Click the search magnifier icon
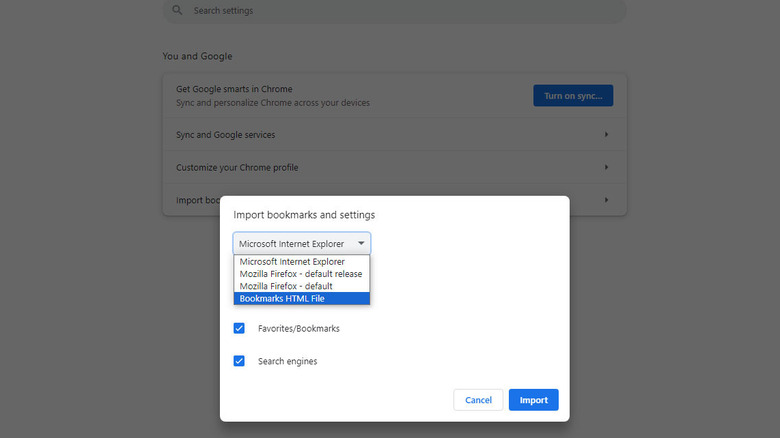780x438 pixels. click(x=177, y=11)
